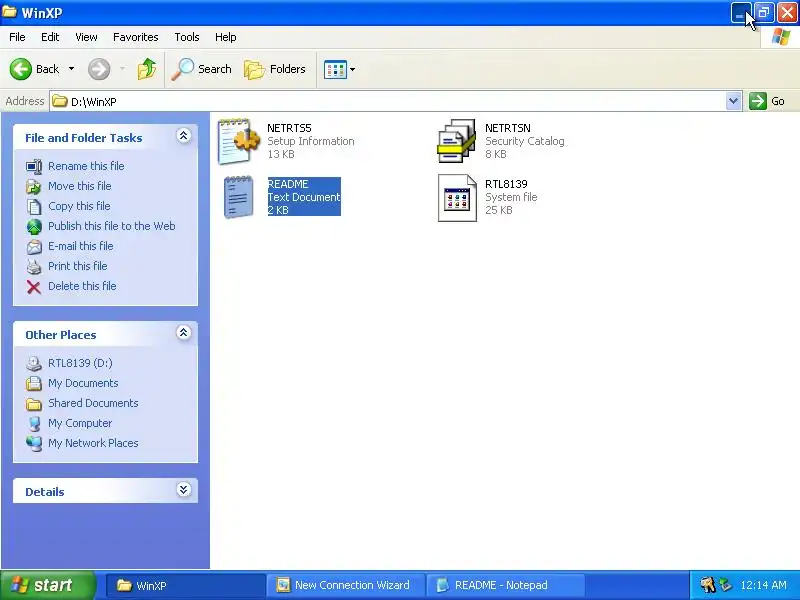
Task: Open the My Network Places link
Action: [93, 443]
